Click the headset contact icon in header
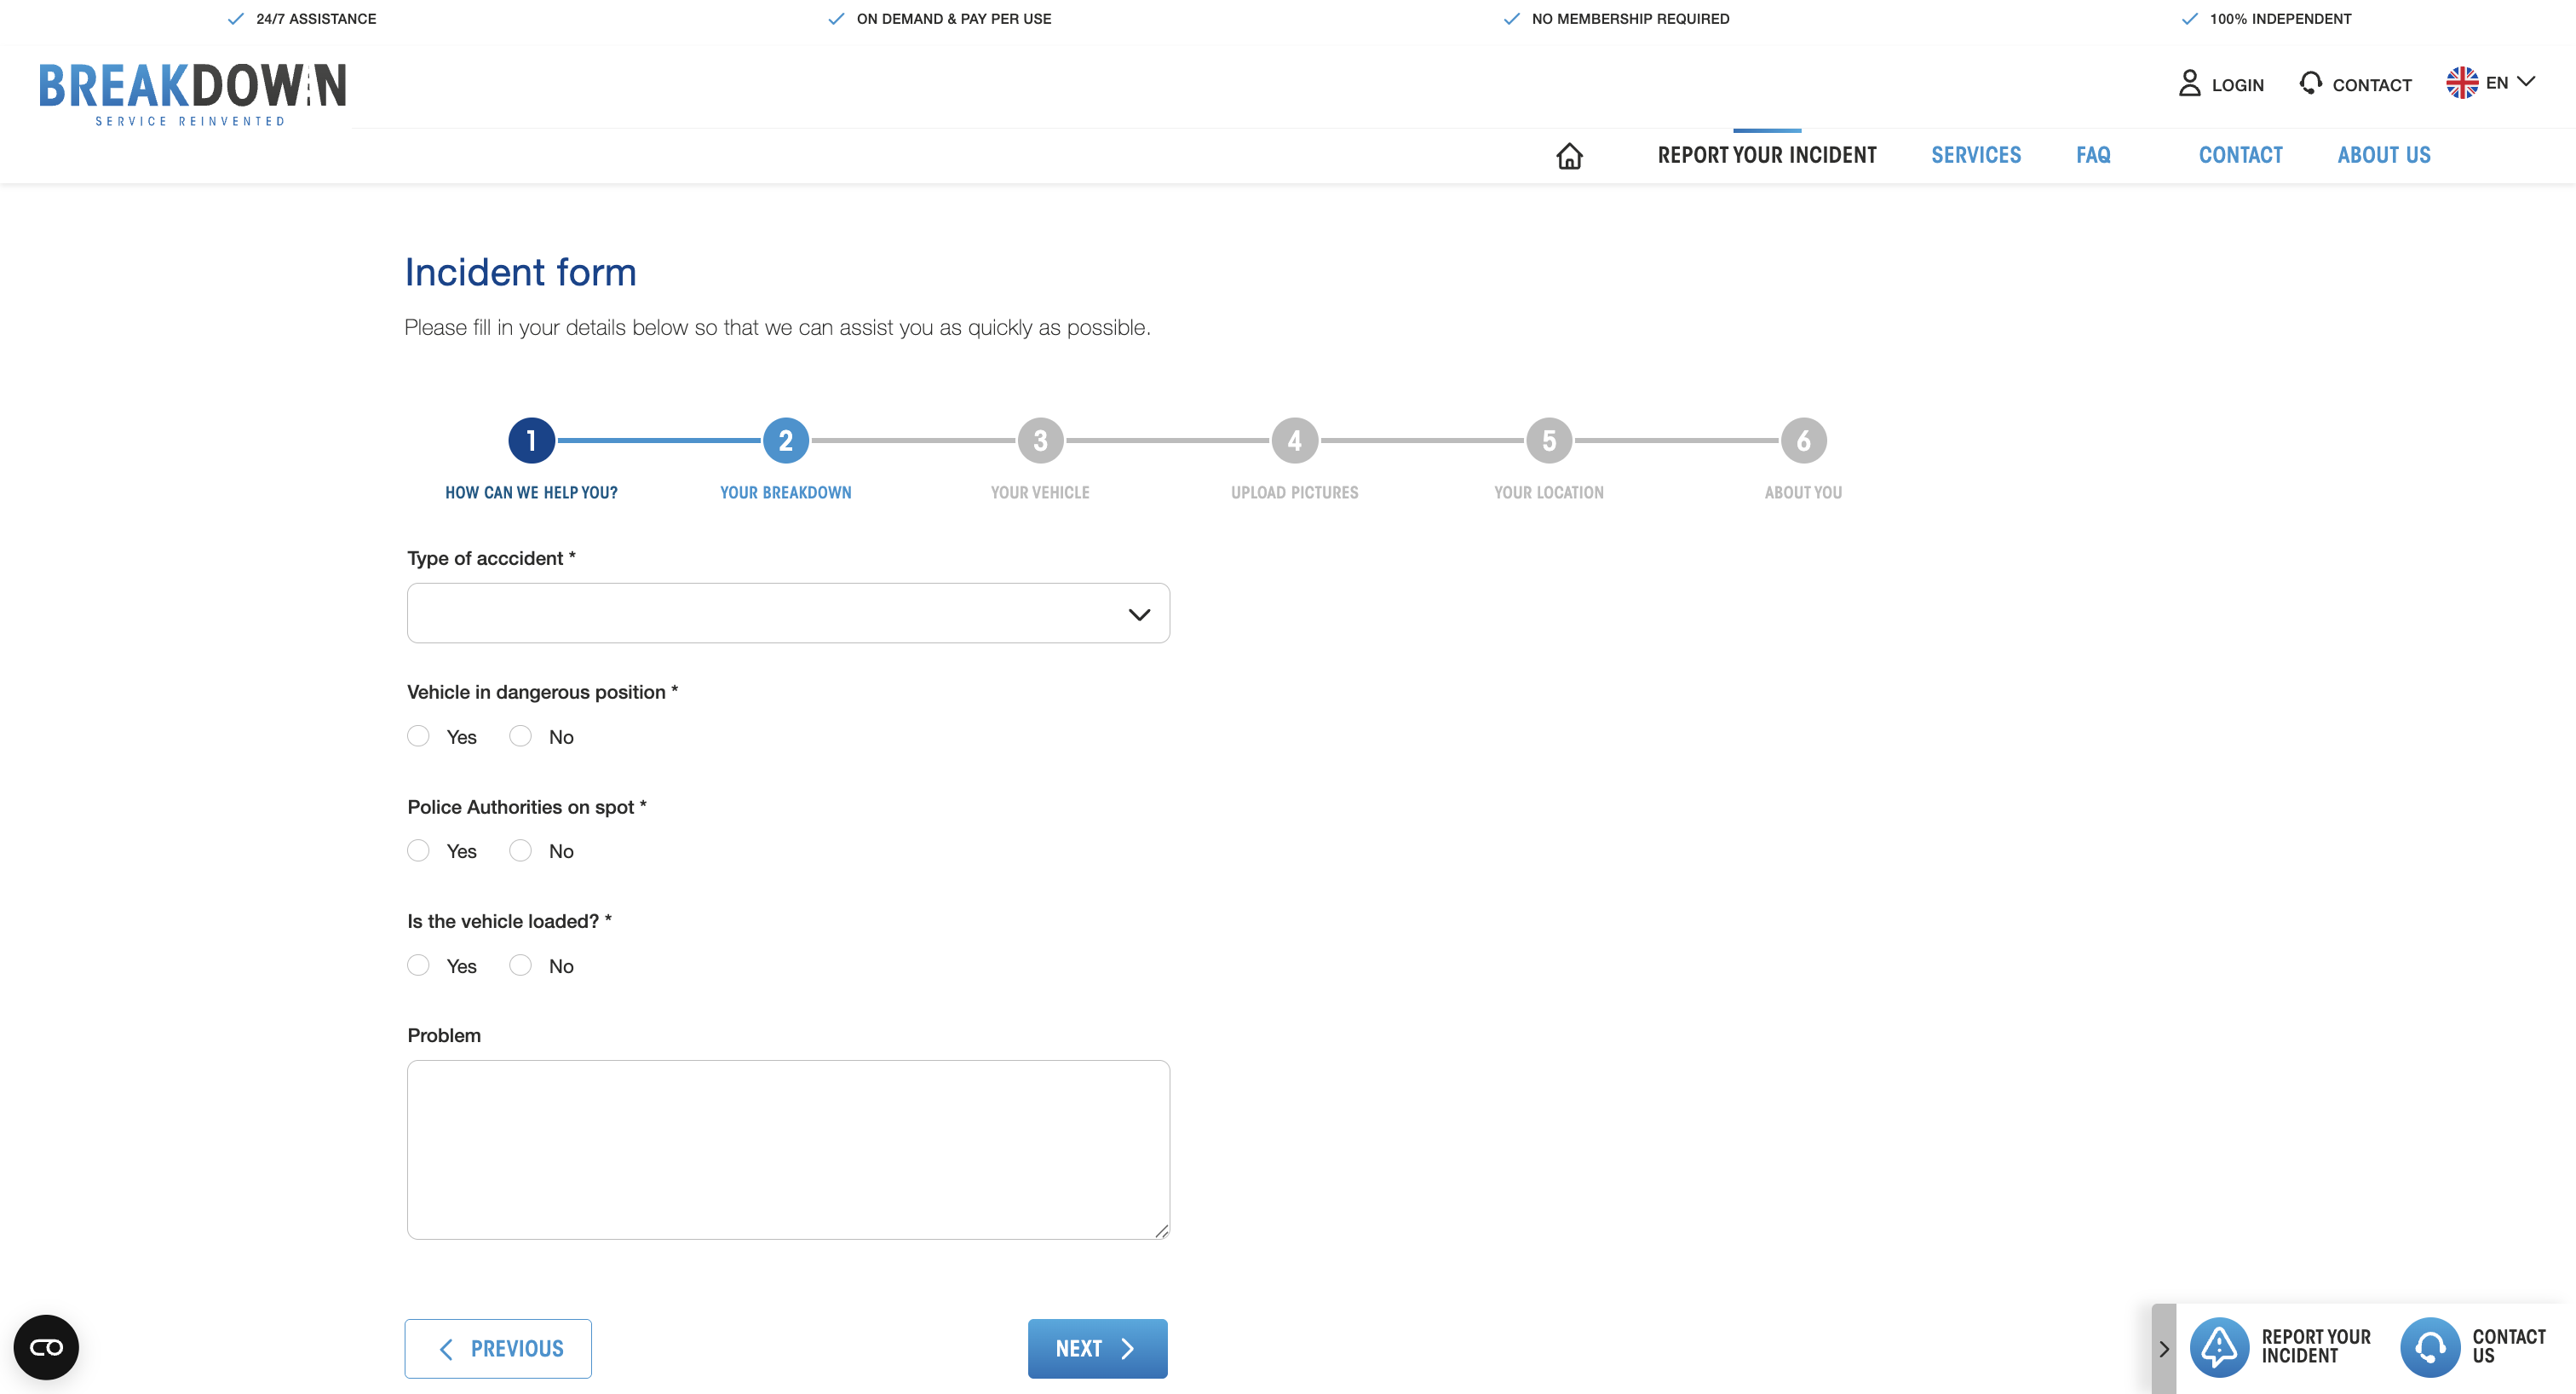This screenshot has height=1394, width=2576. click(x=2310, y=83)
